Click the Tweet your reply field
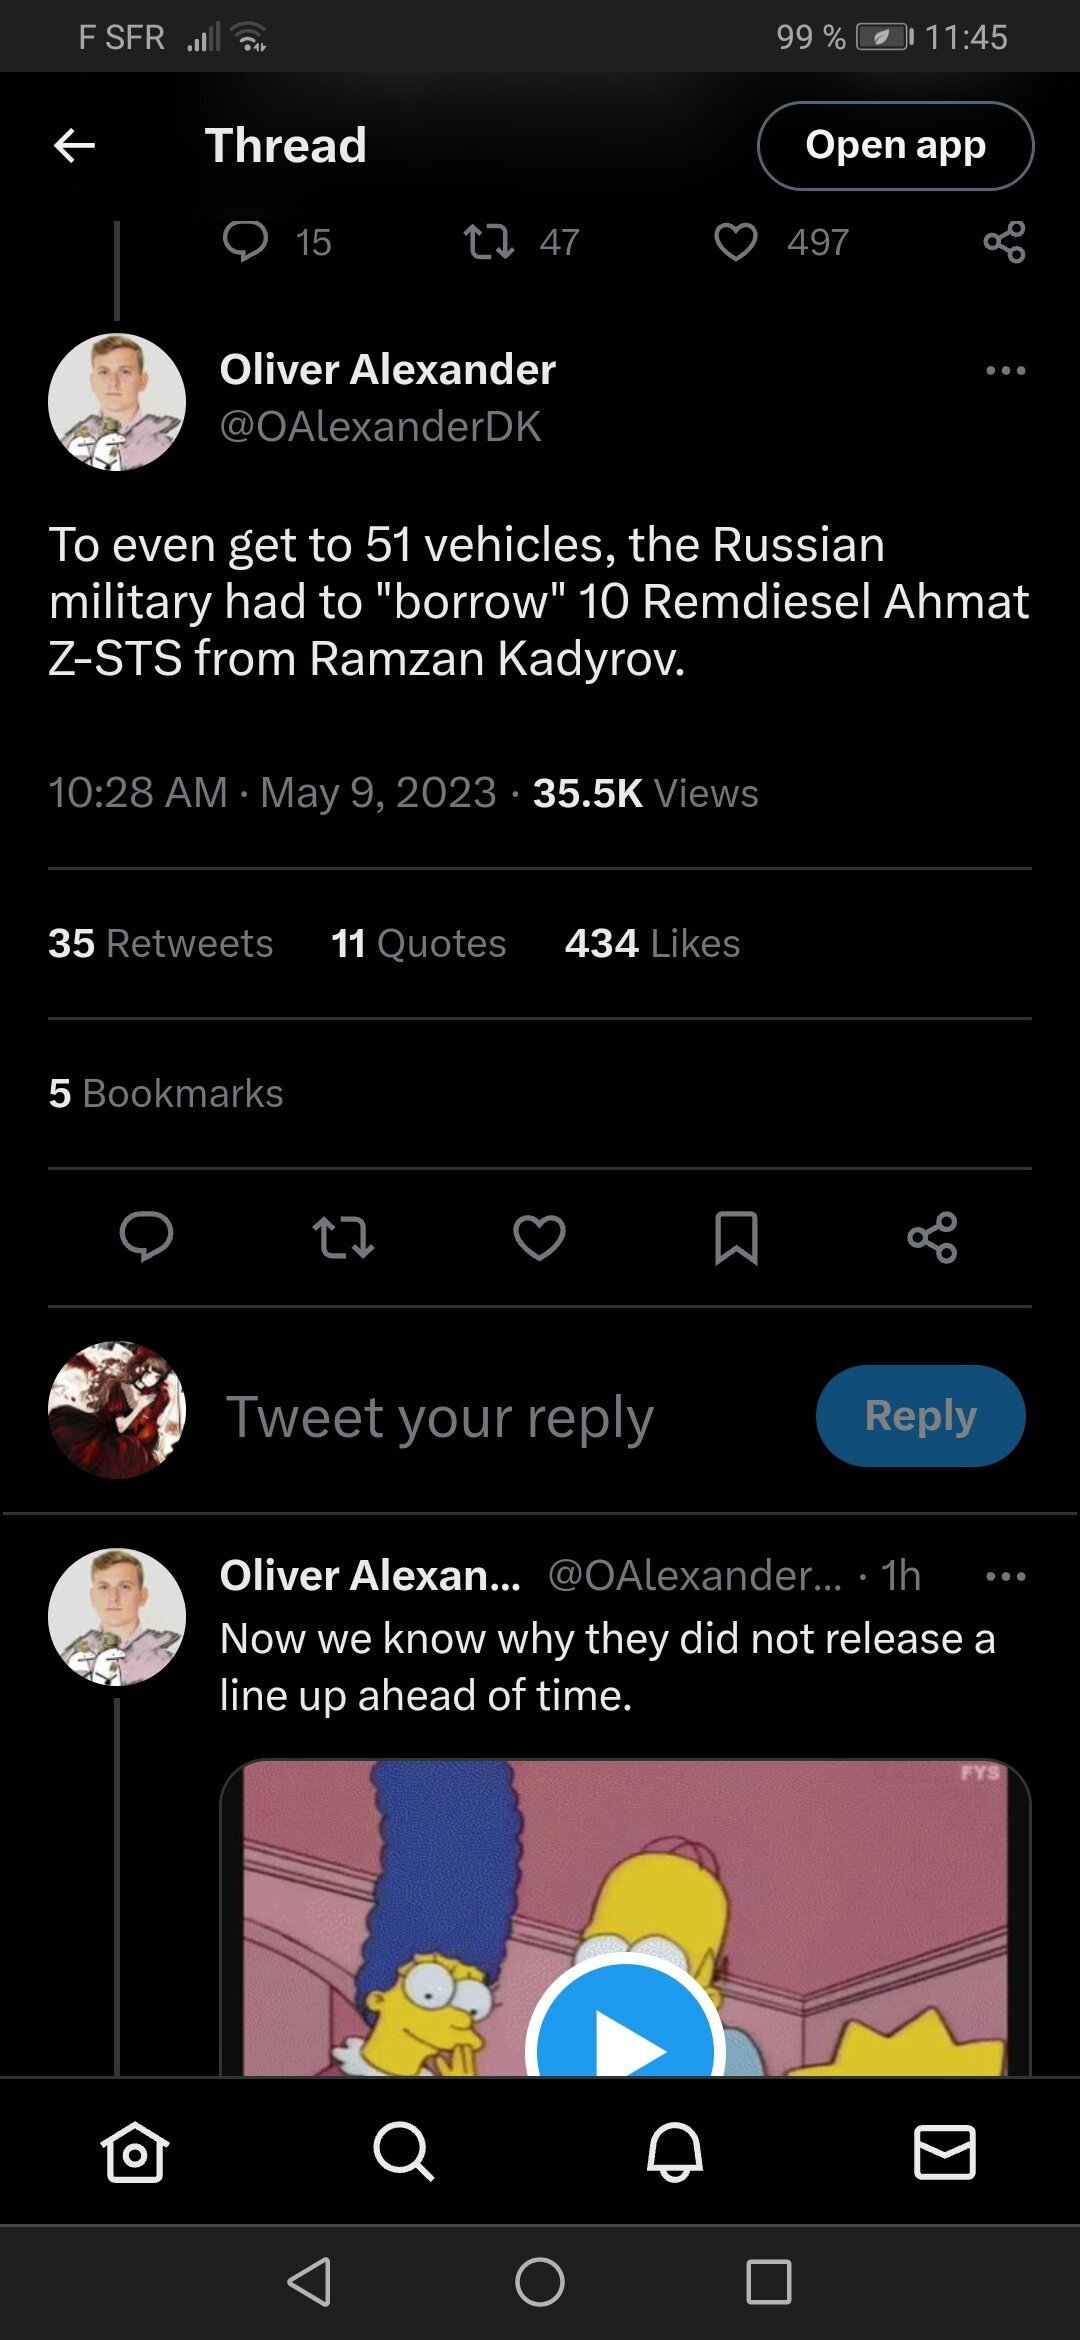The width and height of the screenshot is (1080, 2340). (440, 1416)
